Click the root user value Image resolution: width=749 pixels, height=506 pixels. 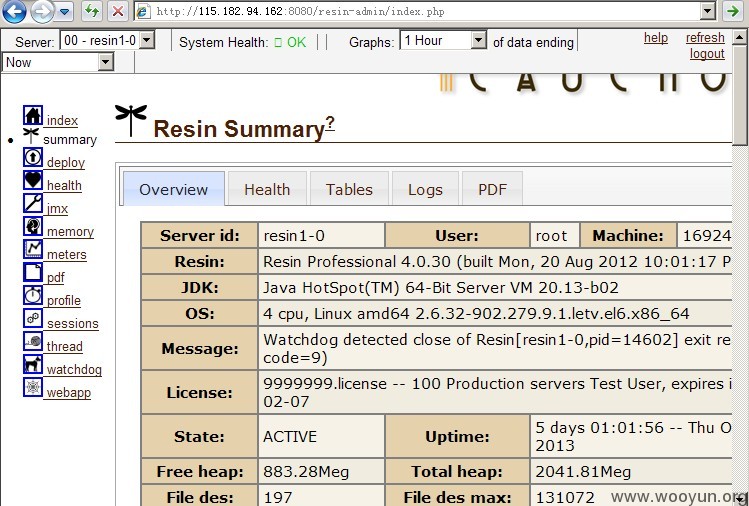[x=551, y=236]
